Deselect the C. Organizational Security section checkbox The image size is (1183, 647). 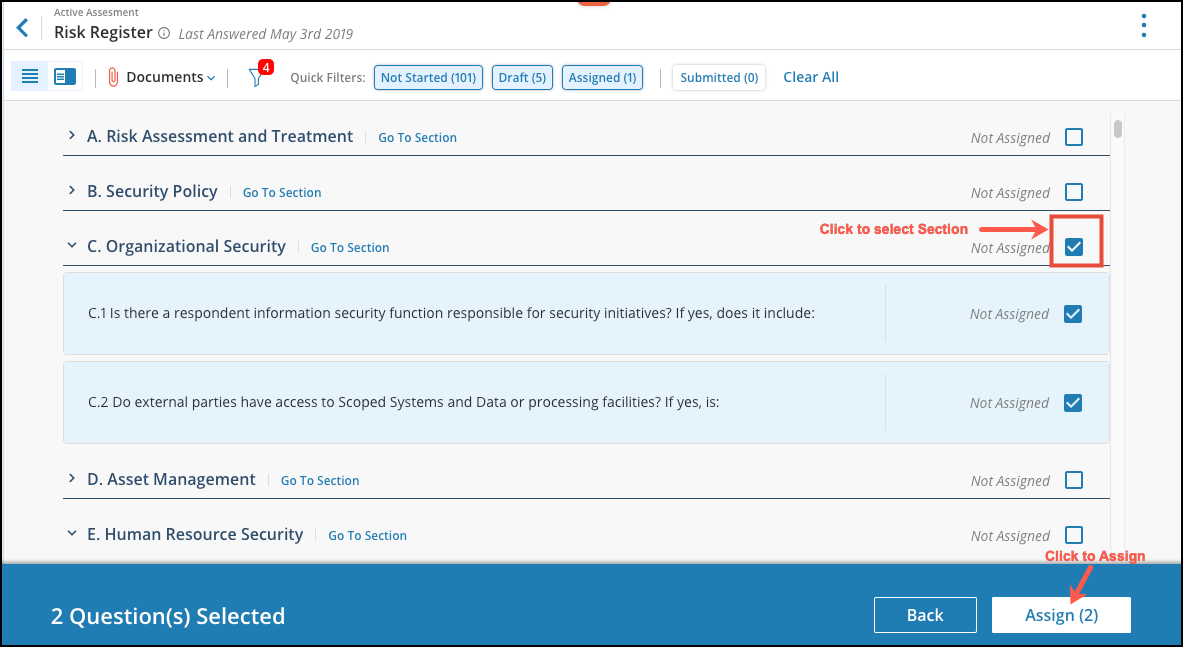(x=1074, y=241)
